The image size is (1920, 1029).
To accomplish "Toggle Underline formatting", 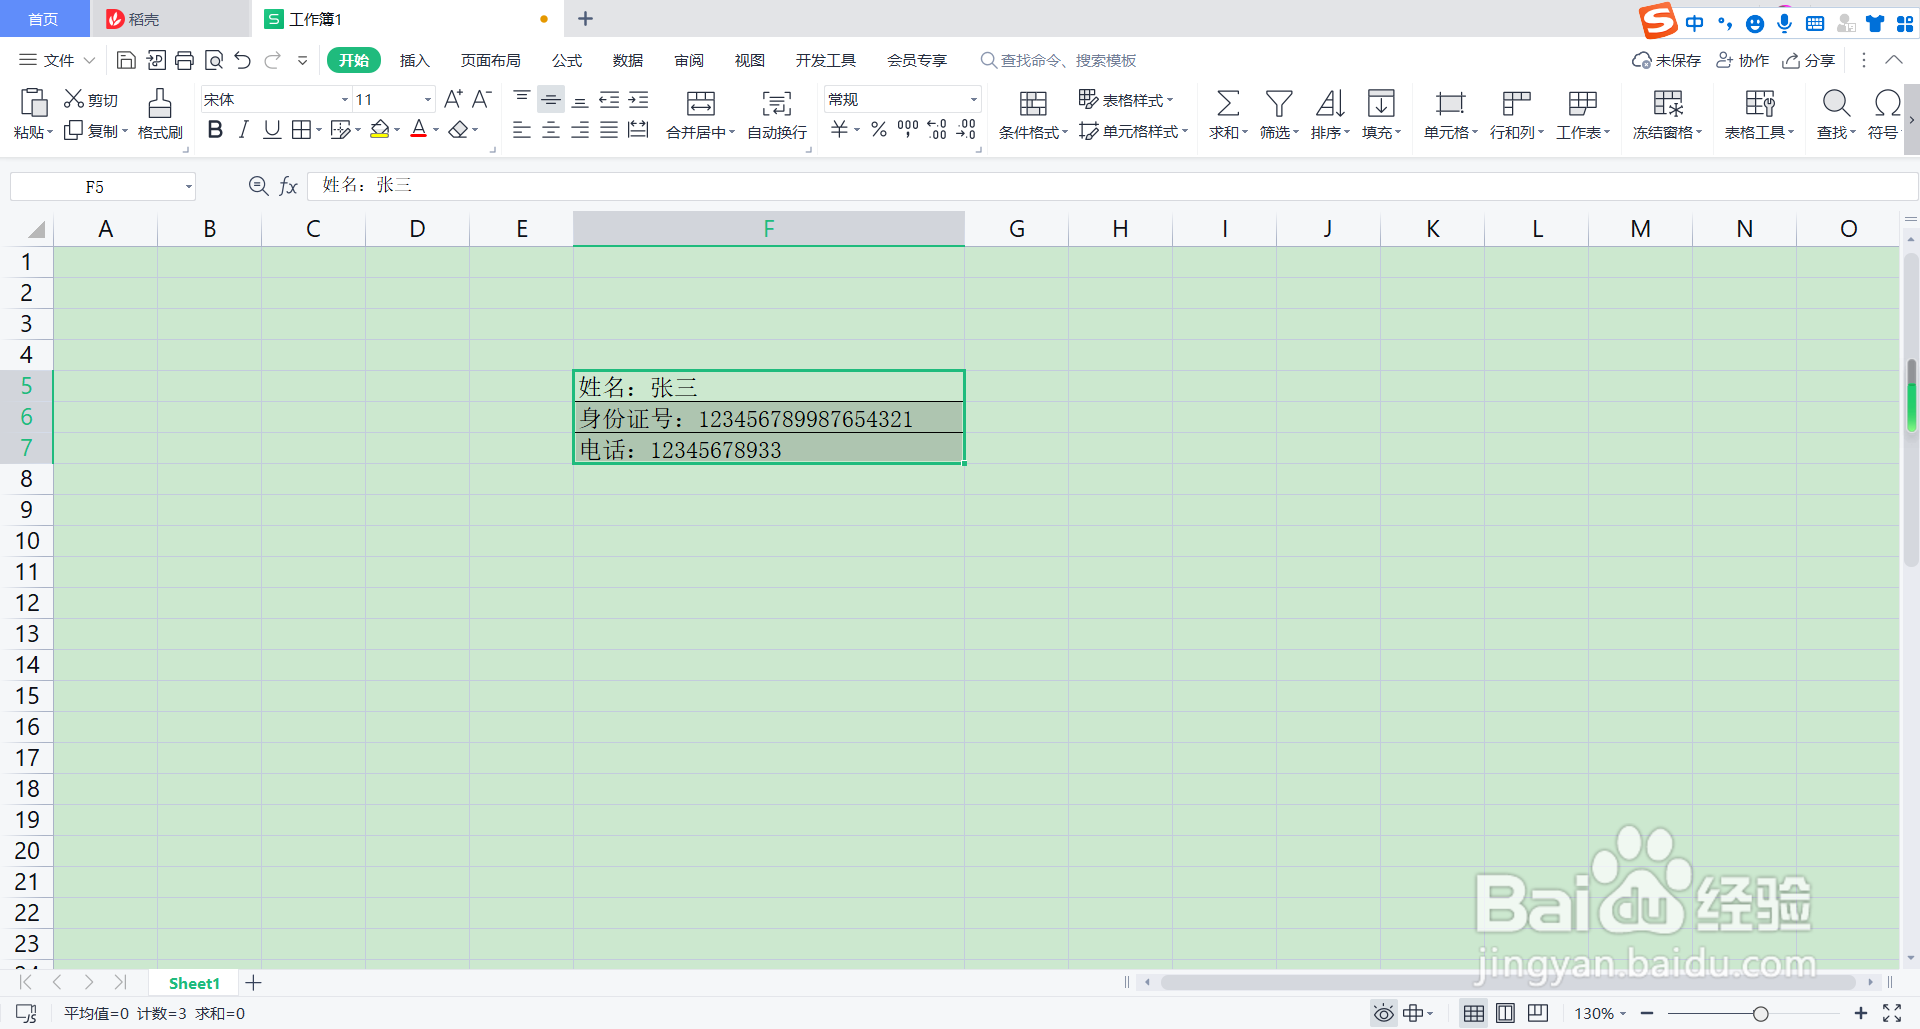I will pyautogui.click(x=271, y=130).
